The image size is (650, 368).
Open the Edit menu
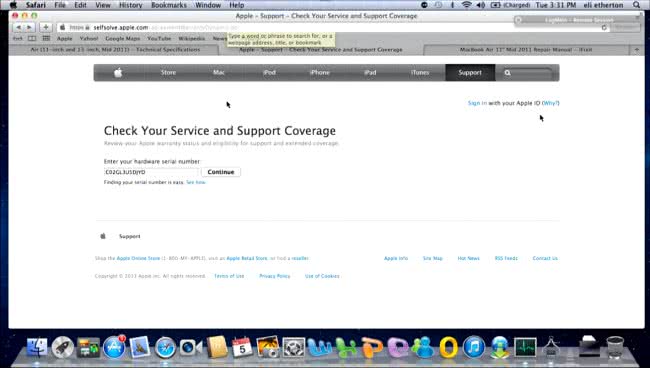point(80,5)
